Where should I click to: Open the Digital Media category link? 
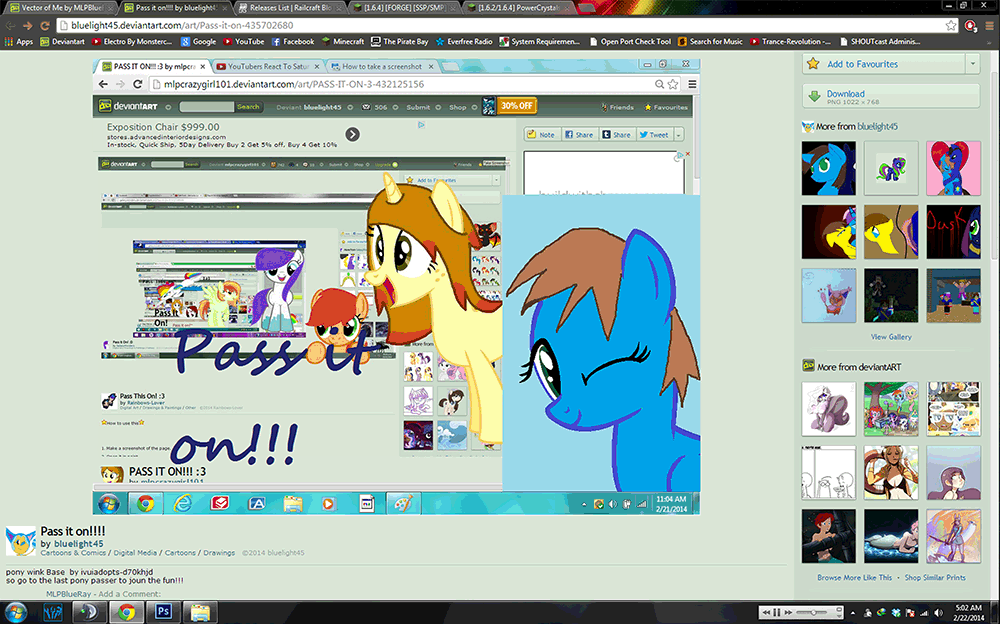pyautogui.click(x=135, y=553)
